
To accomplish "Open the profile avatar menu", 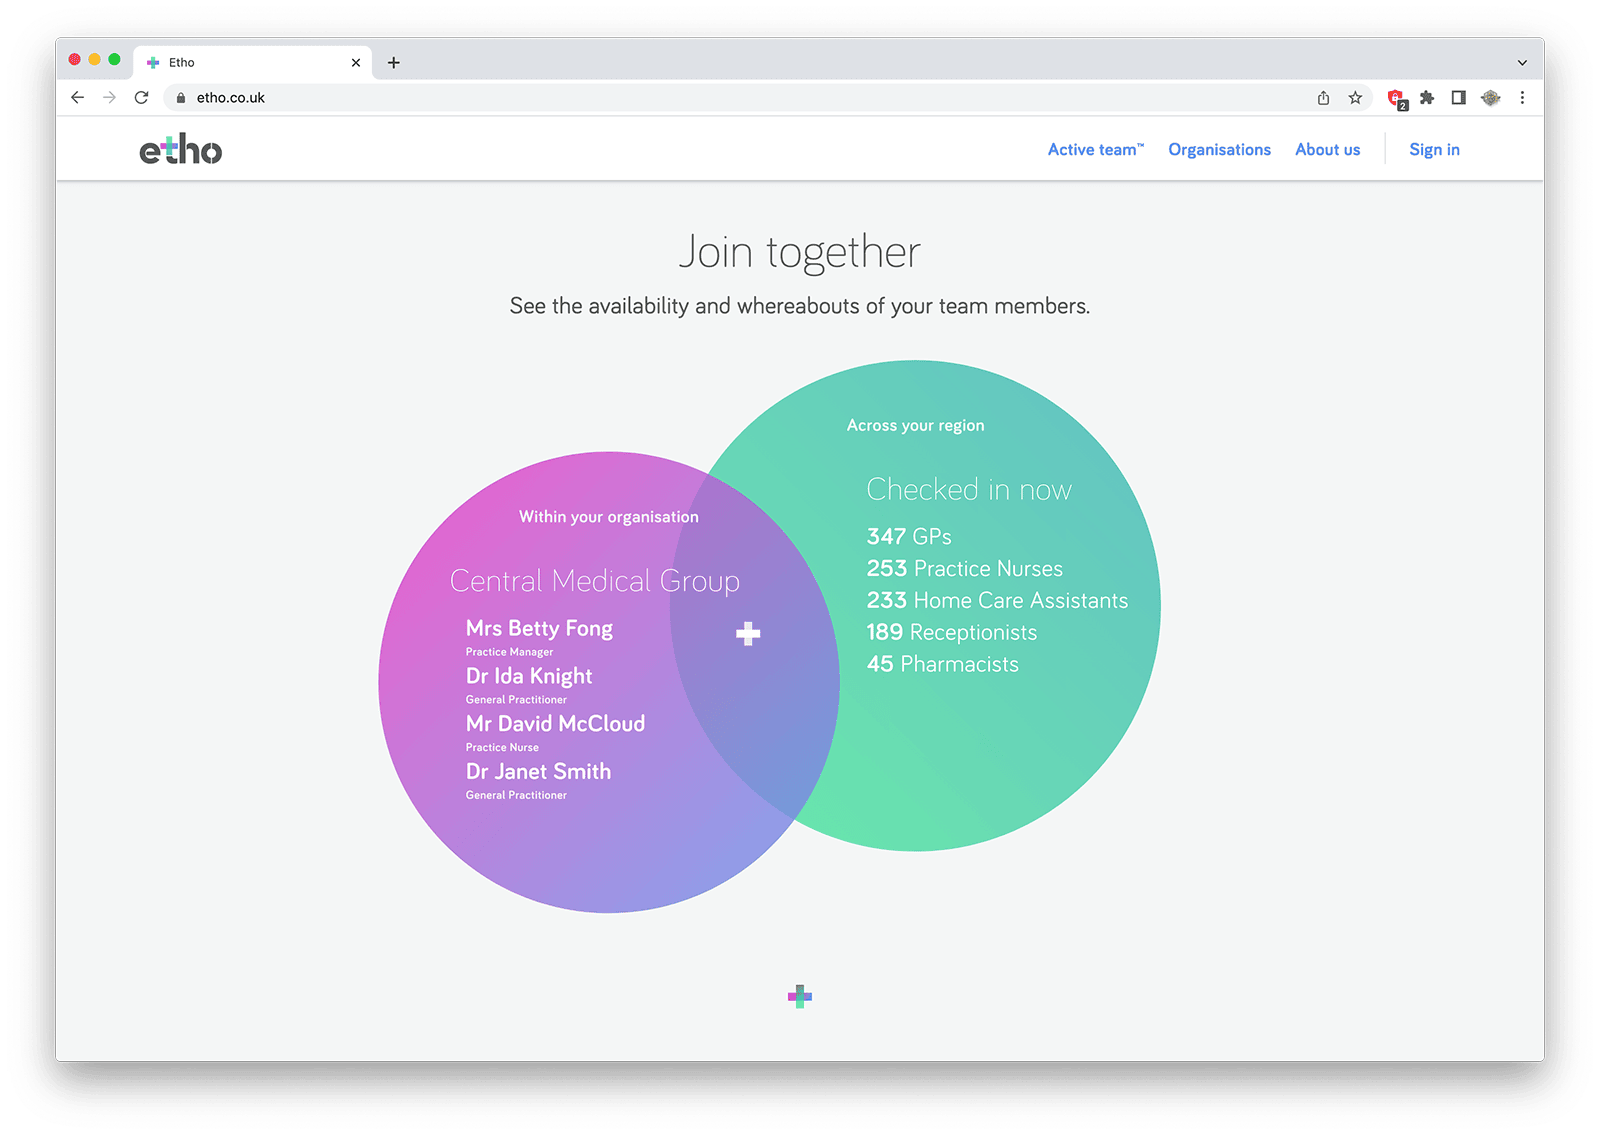I will click(1491, 98).
